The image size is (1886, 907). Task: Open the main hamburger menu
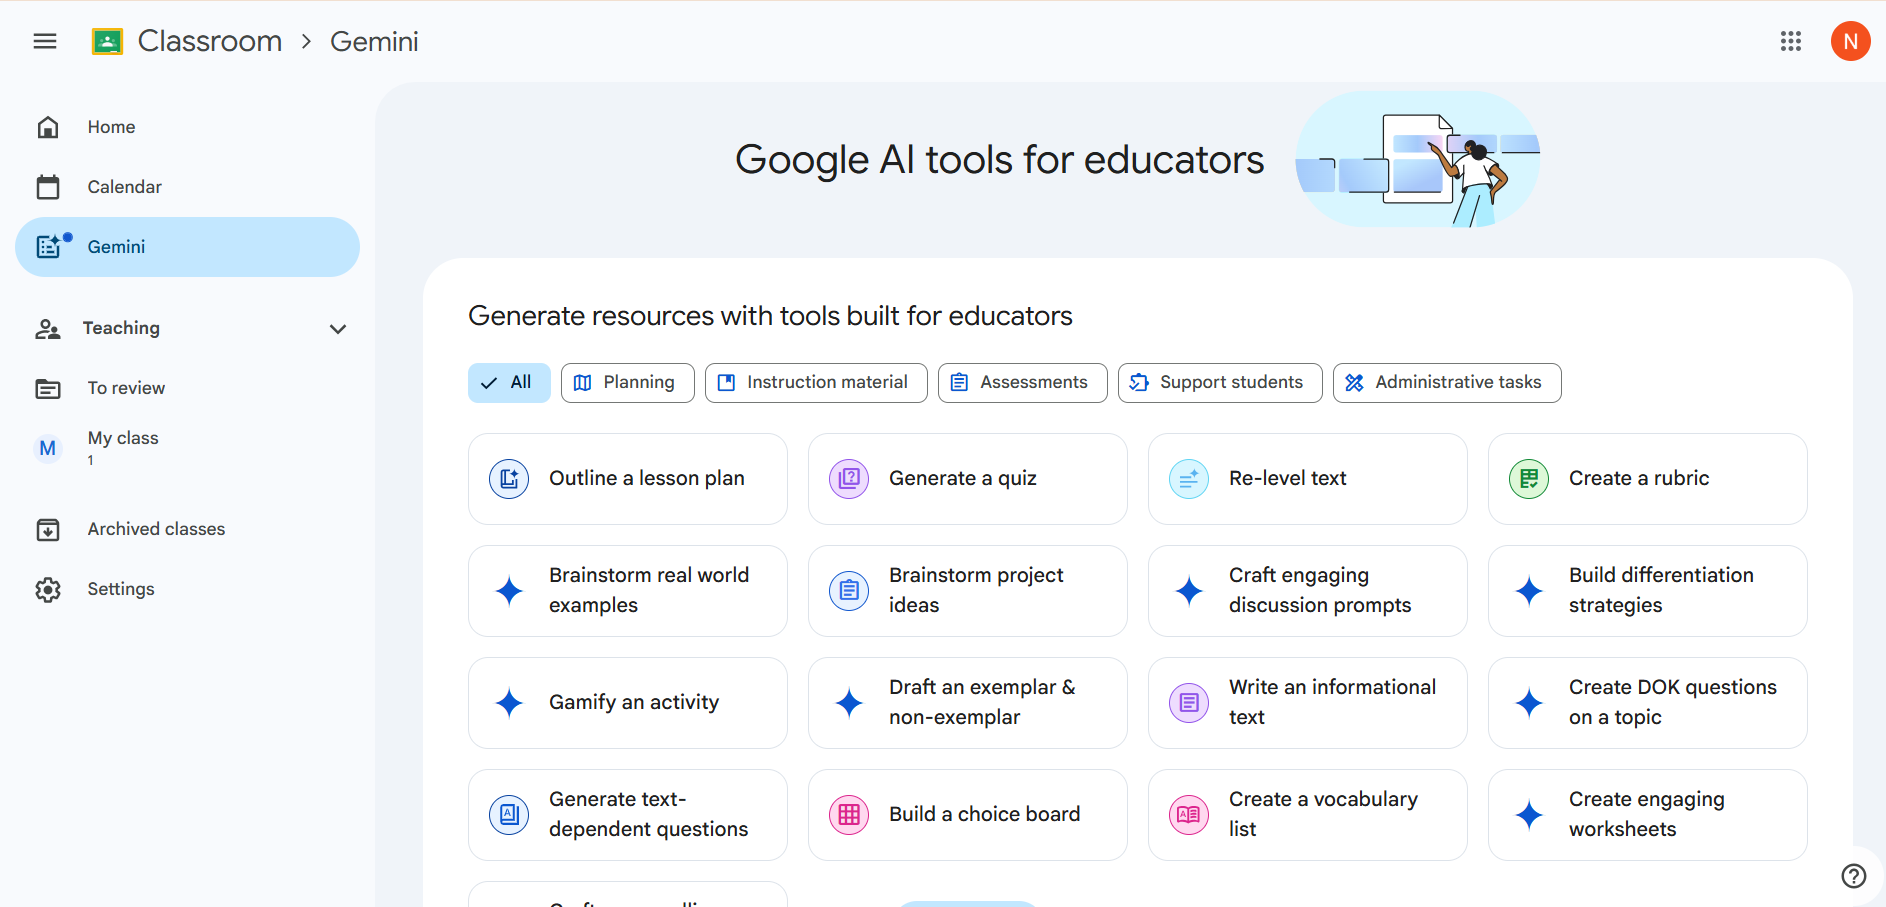[45, 41]
